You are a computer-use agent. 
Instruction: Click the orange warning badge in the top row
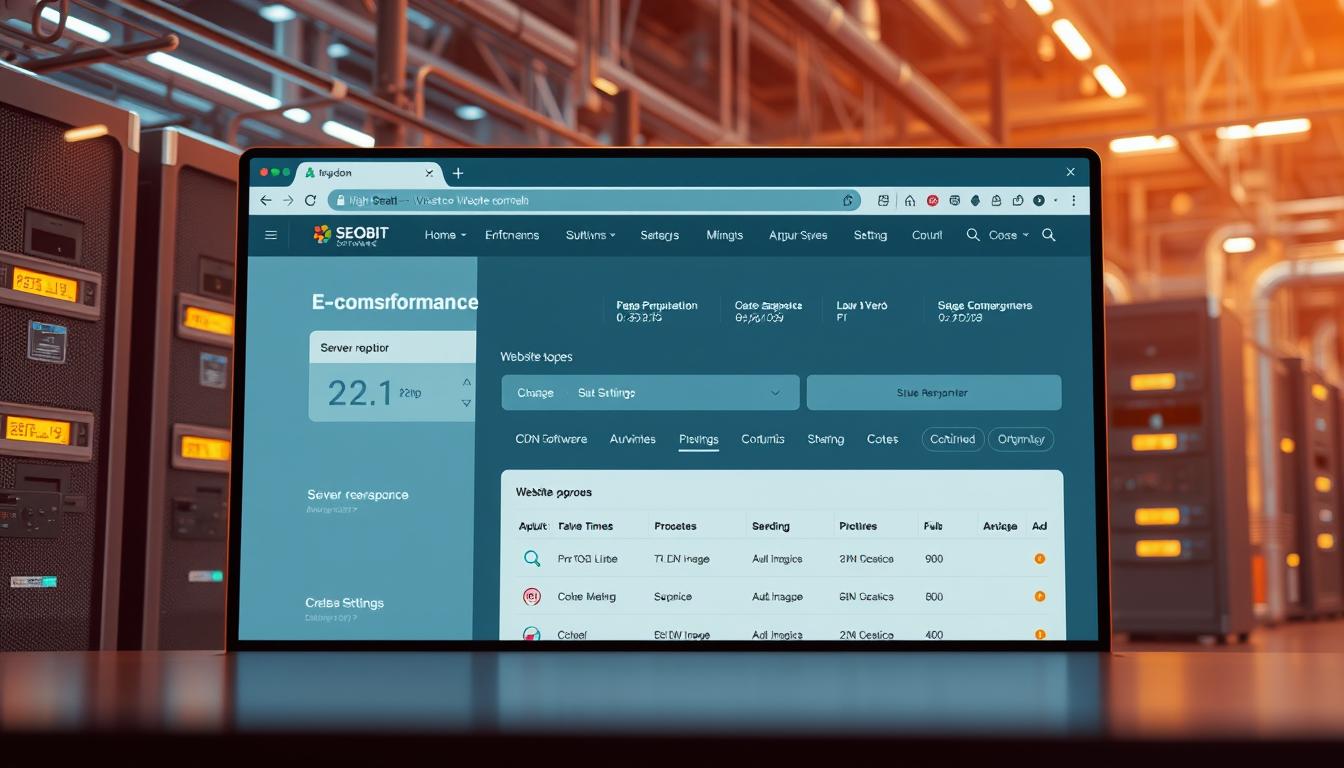coord(1039,558)
